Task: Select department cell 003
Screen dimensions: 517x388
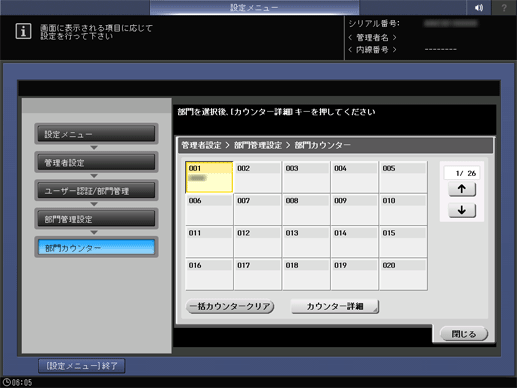Action: [306, 177]
